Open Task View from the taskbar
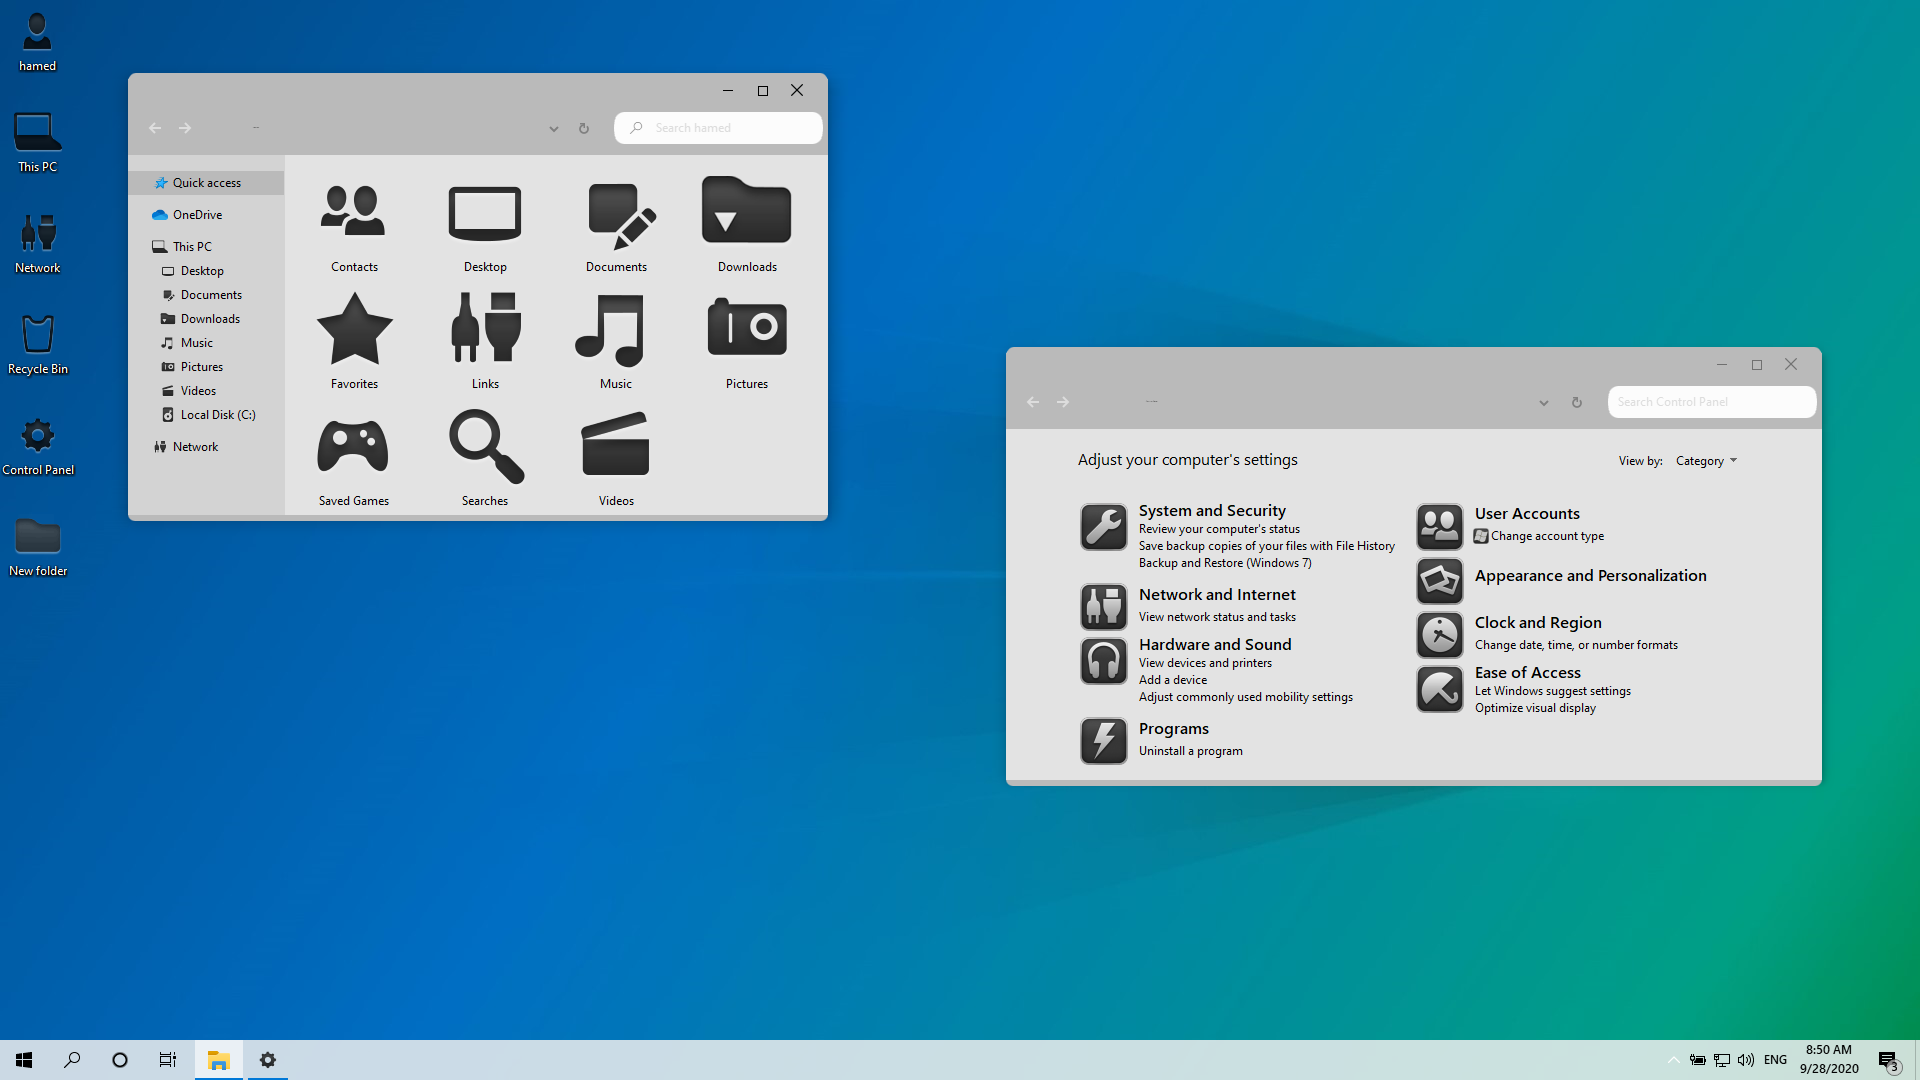The image size is (1920, 1080). [167, 1060]
